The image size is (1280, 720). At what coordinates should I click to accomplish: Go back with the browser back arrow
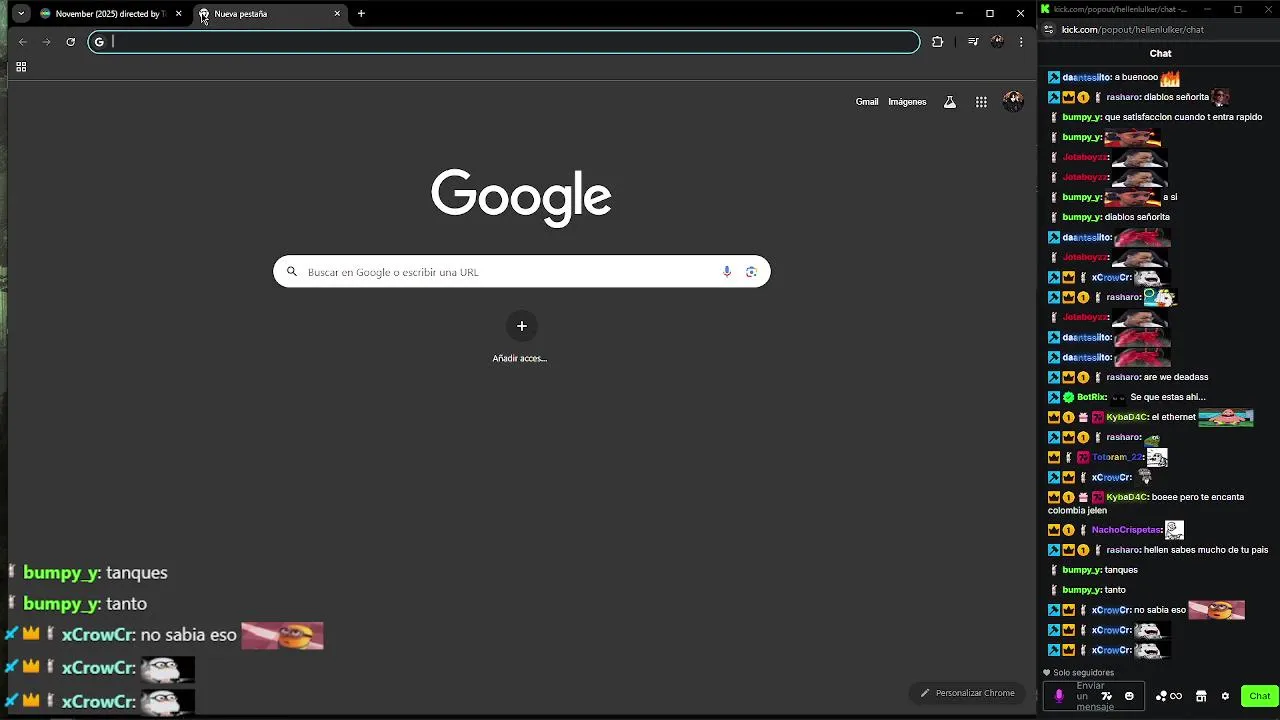pyautogui.click(x=23, y=42)
